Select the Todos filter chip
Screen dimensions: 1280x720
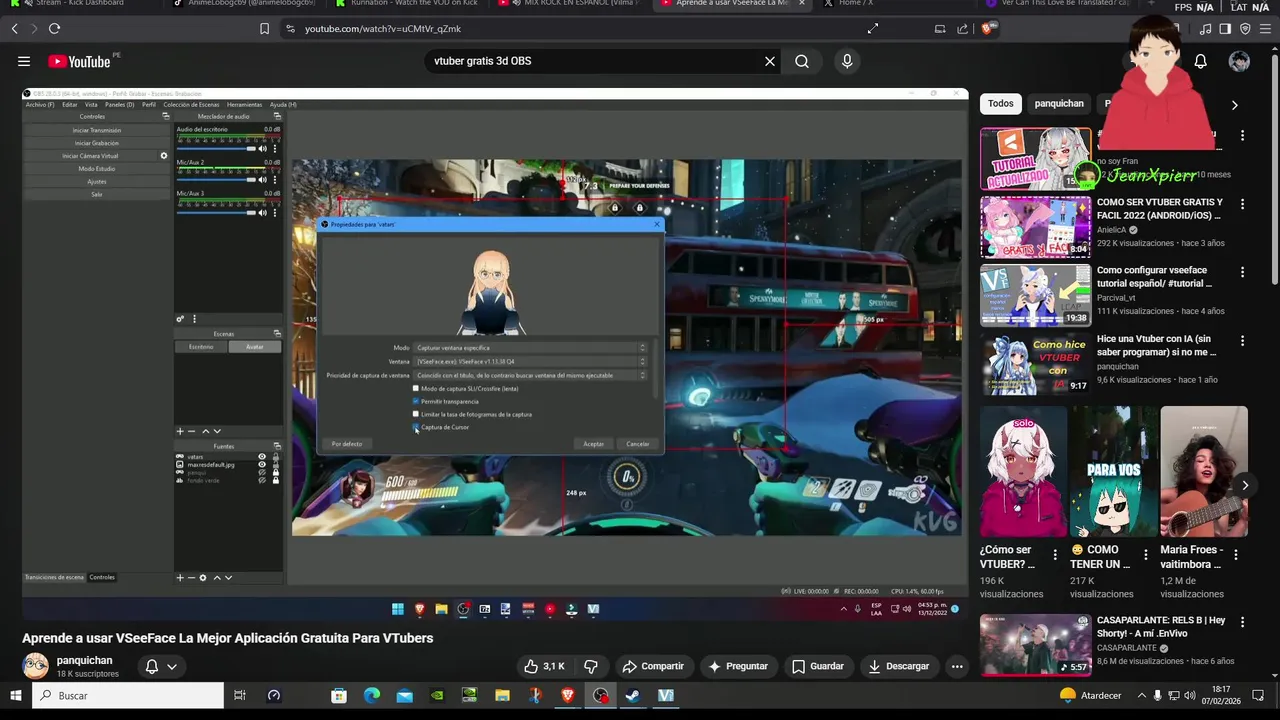click(1001, 104)
